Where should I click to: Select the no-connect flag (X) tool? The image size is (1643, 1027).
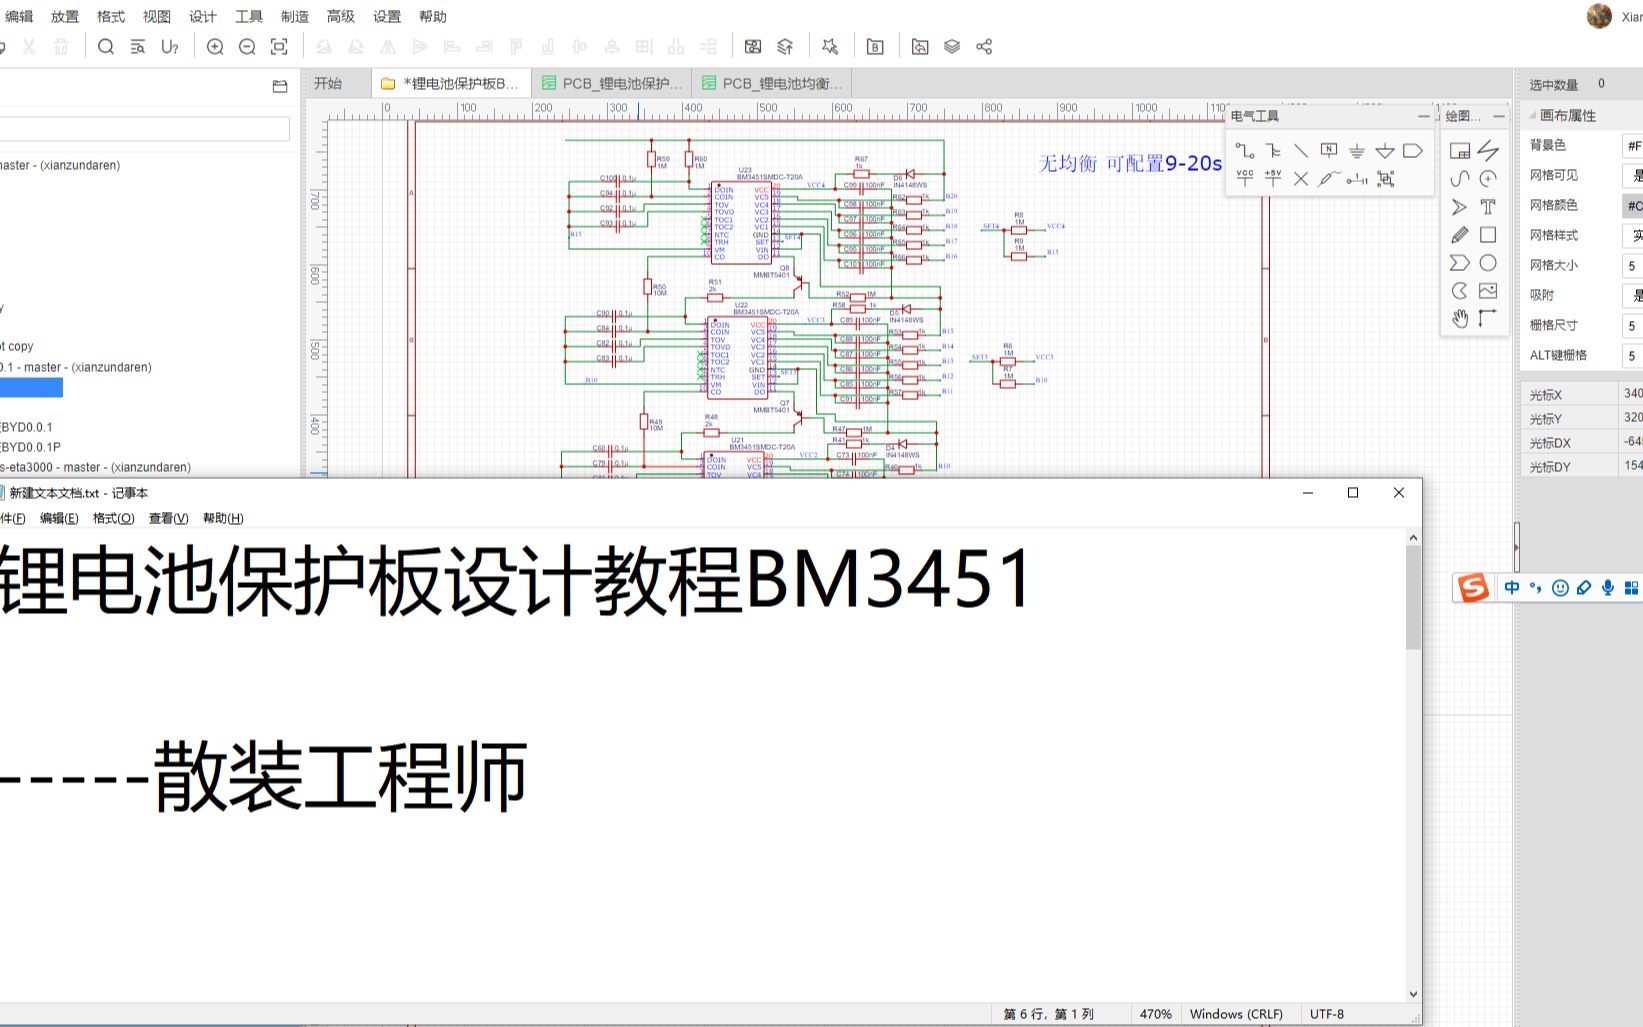click(1301, 178)
